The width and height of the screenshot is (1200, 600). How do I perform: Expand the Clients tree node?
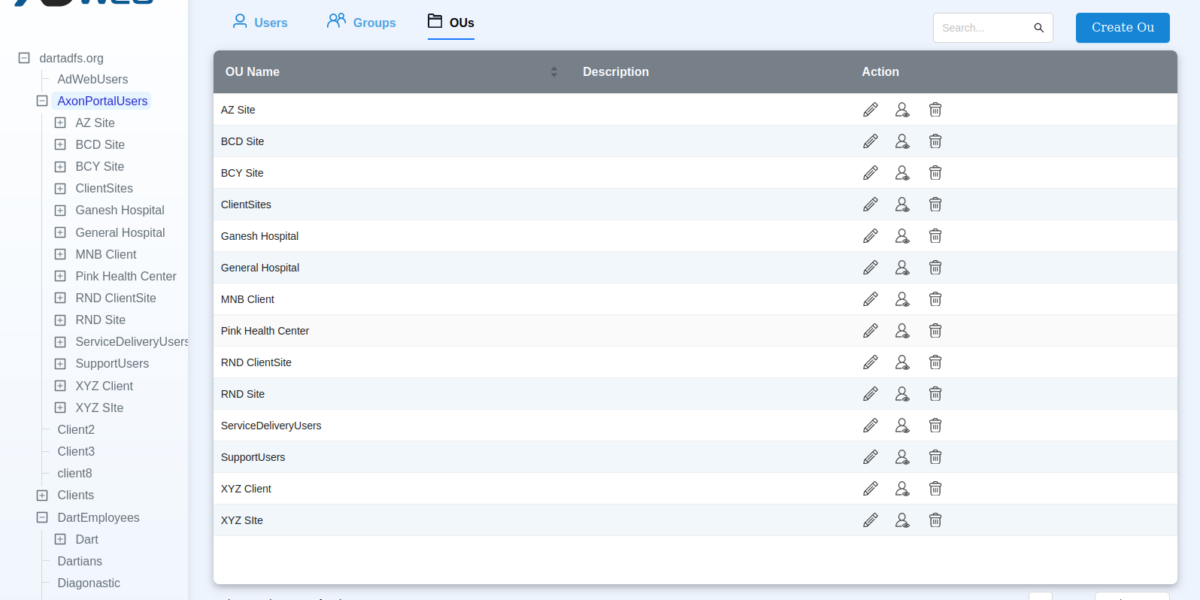coord(42,495)
